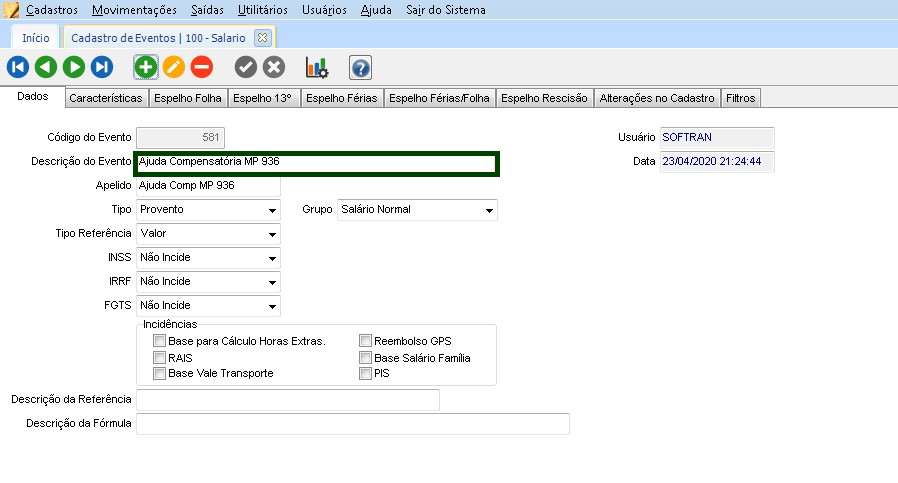
Task: Edit the record with orange pencil icon
Action: tap(174, 67)
